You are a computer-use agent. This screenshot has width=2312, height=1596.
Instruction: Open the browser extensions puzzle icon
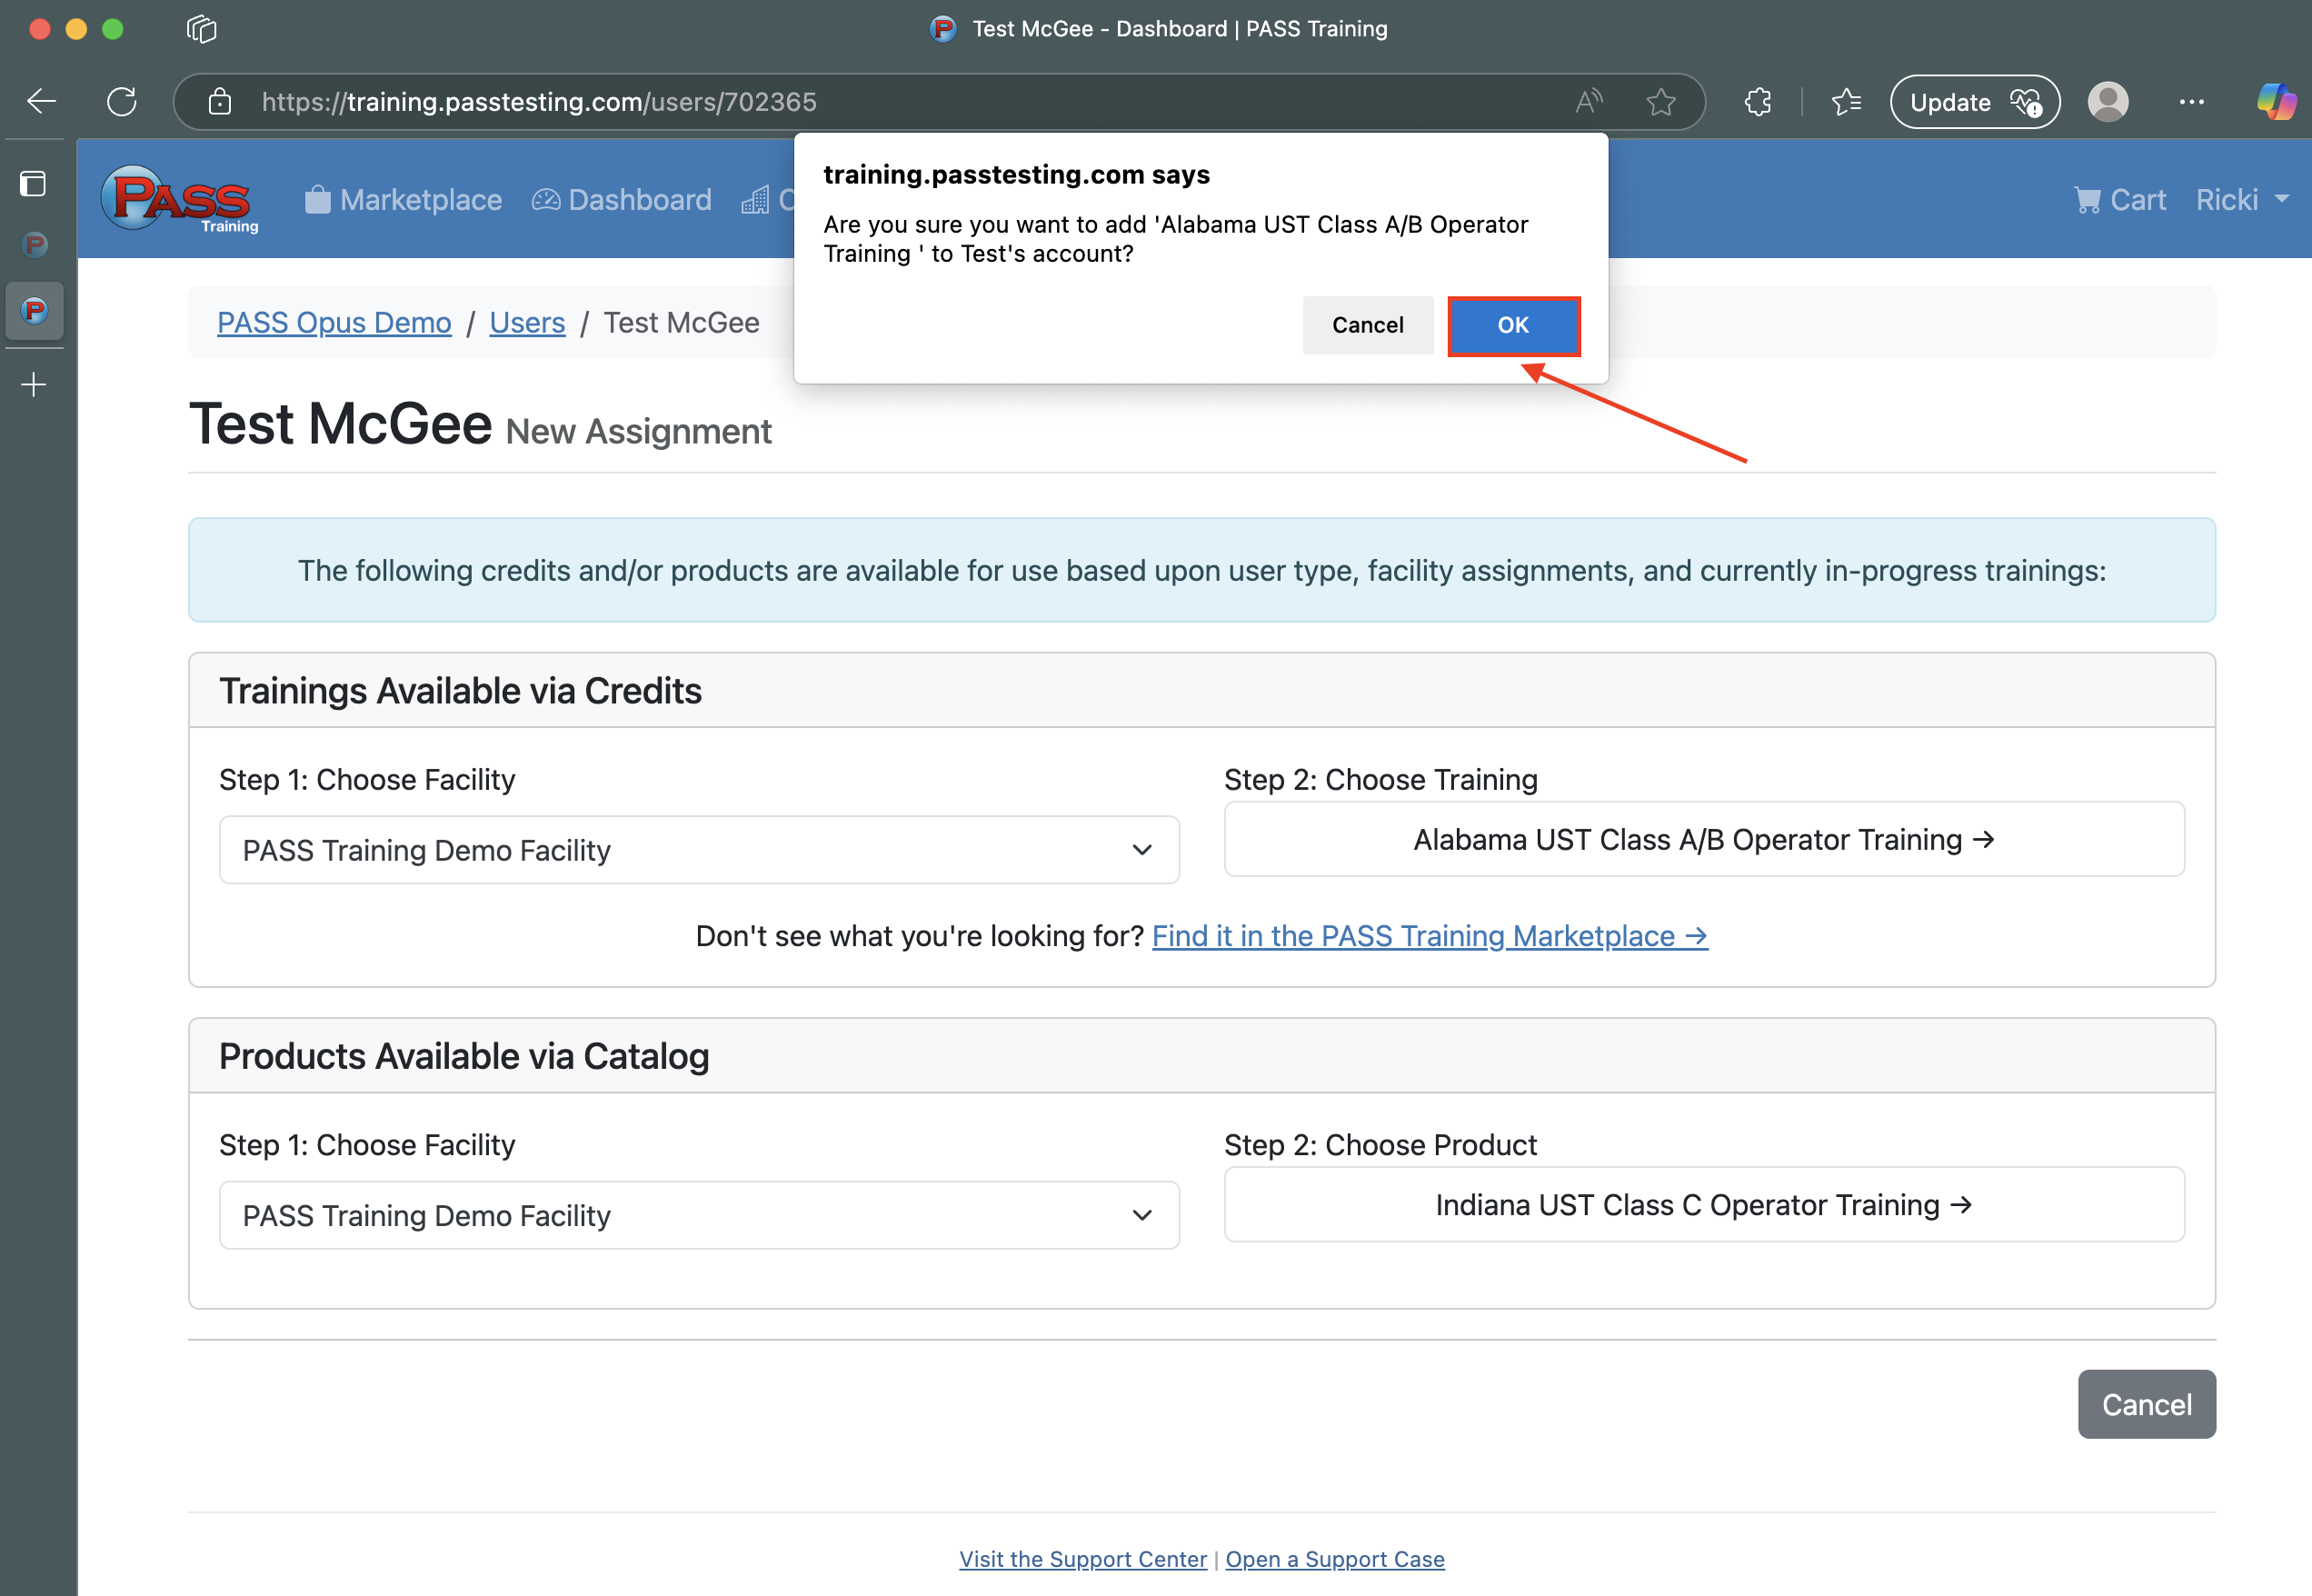[x=1758, y=101]
